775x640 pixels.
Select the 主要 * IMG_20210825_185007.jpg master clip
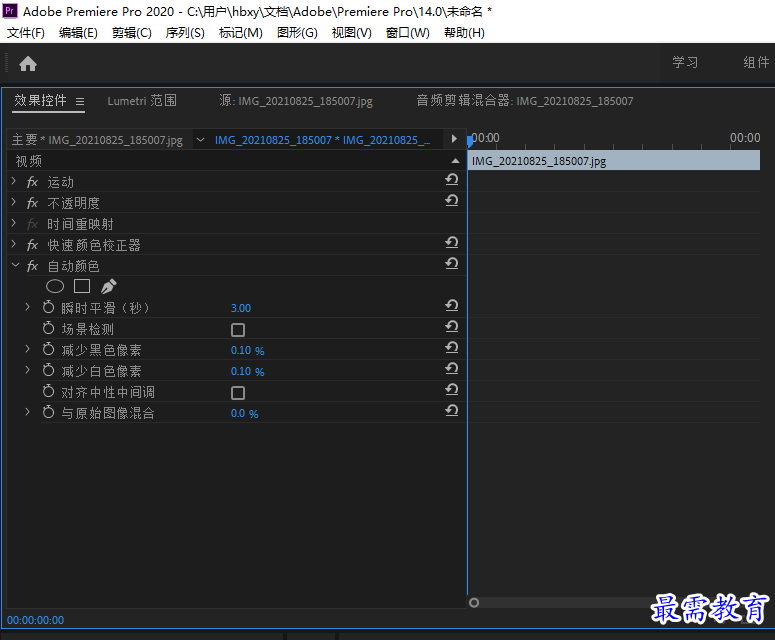tap(97, 140)
